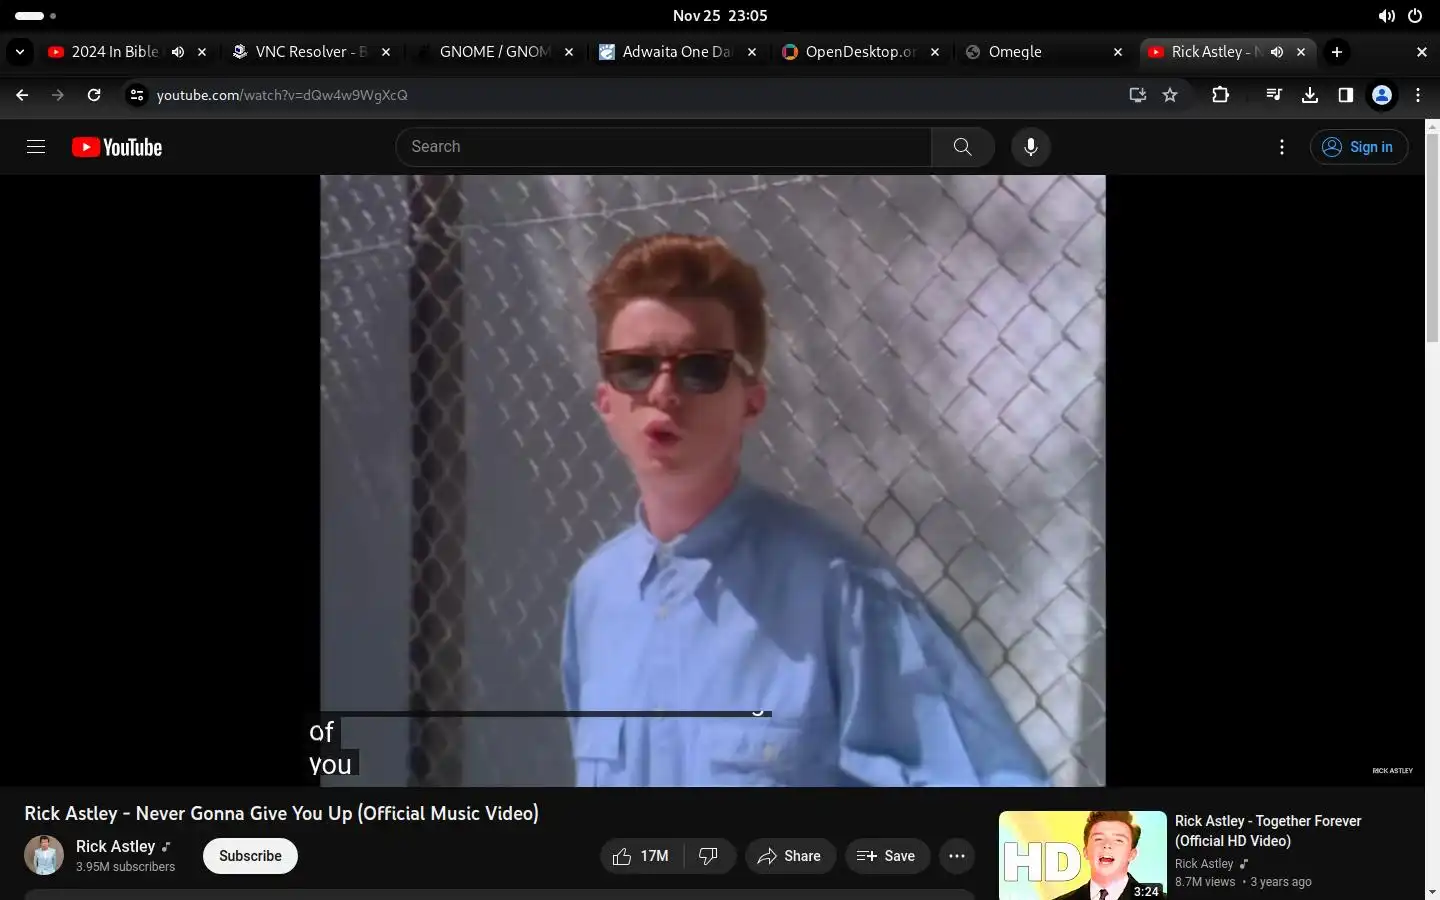Sign in to YouTube

[x=1359, y=147]
